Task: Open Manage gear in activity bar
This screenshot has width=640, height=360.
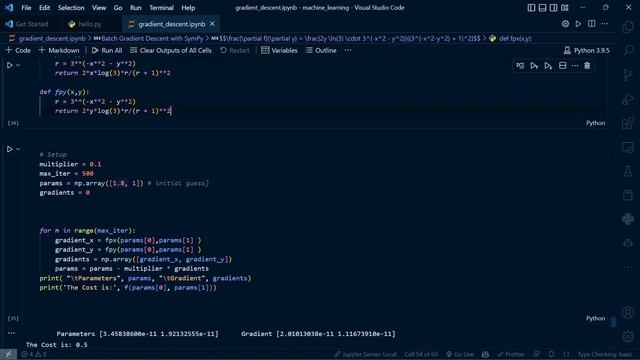Action: pos(628,336)
